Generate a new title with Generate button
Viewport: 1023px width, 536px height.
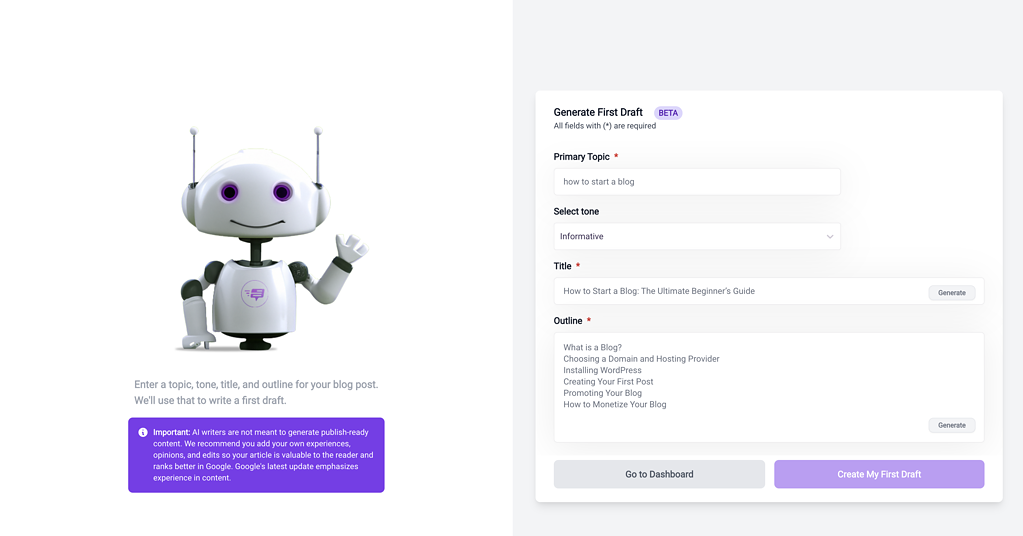tap(951, 293)
